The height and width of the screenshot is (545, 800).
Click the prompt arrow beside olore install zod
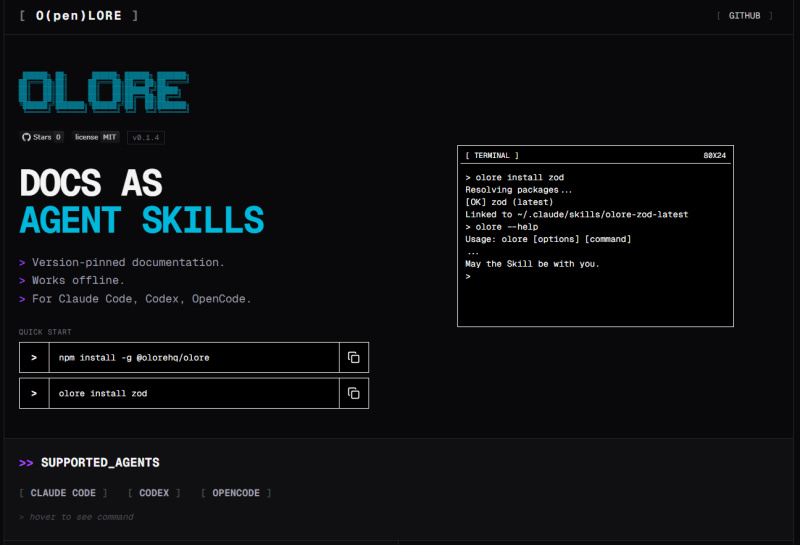(33, 393)
